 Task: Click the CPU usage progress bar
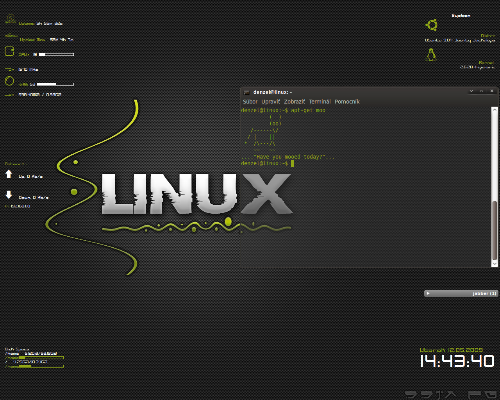(x=56, y=54)
